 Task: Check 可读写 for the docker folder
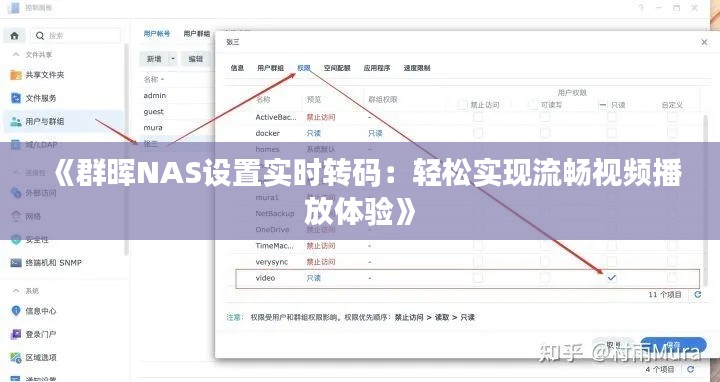point(545,133)
